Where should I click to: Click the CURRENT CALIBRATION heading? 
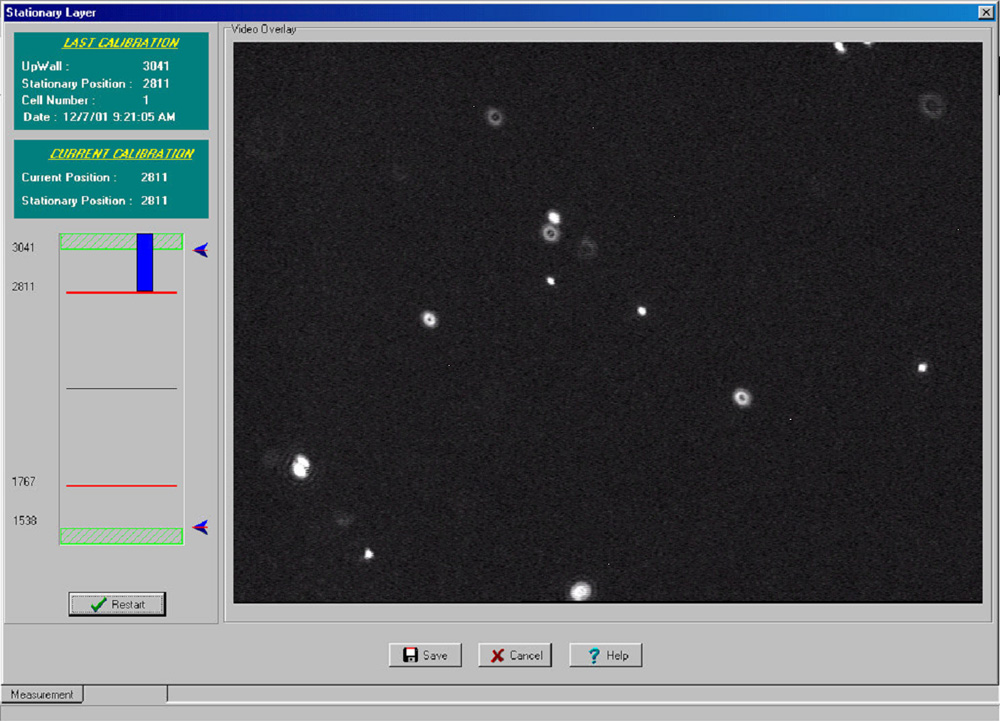pyautogui.click(x=121, y=154)
